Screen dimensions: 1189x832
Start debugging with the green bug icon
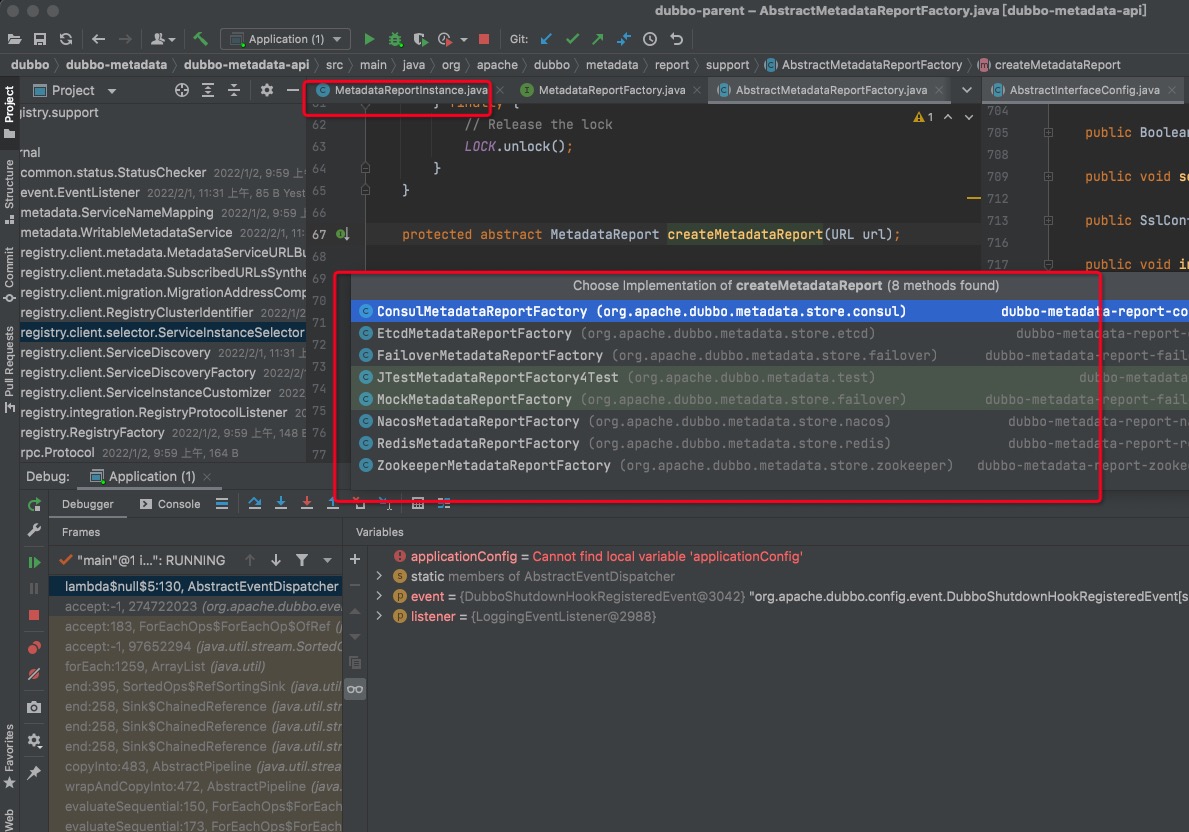394,39
